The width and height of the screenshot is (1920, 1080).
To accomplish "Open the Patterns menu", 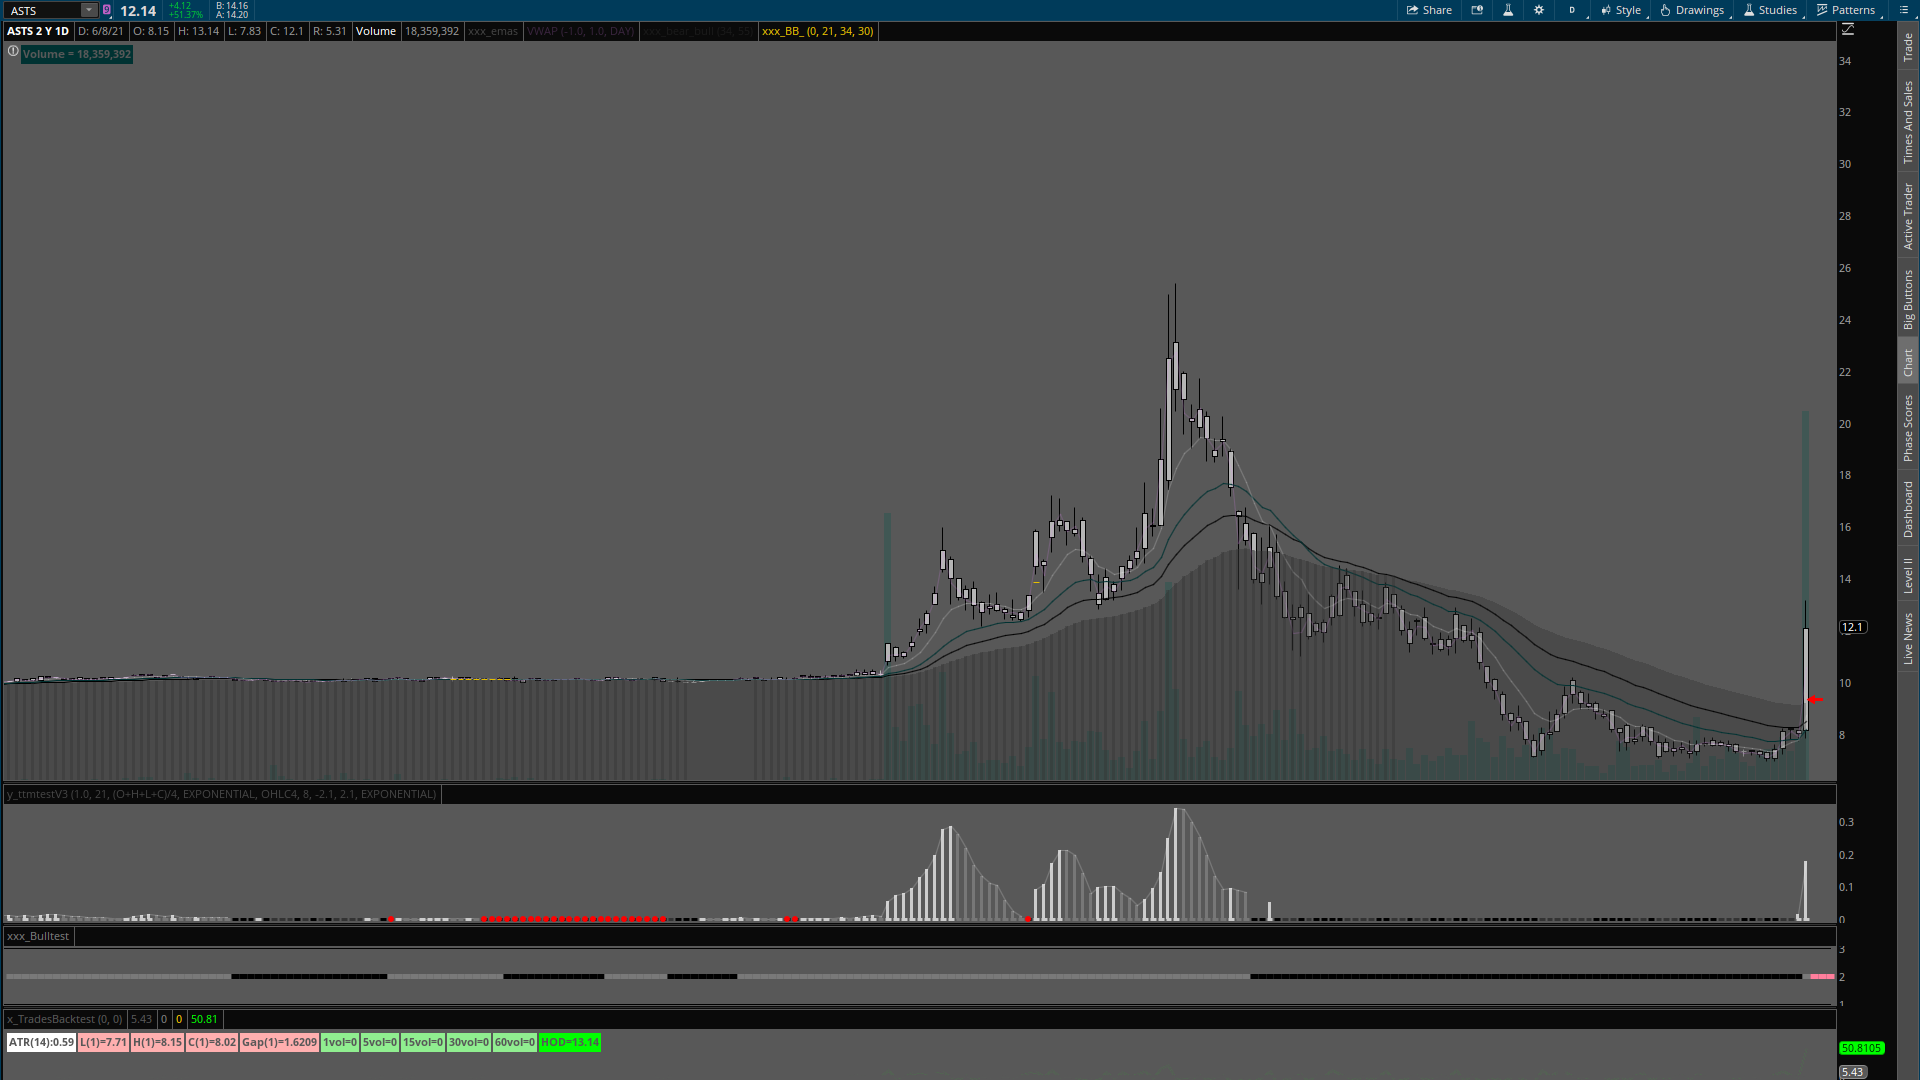I will coord(1846,10).
